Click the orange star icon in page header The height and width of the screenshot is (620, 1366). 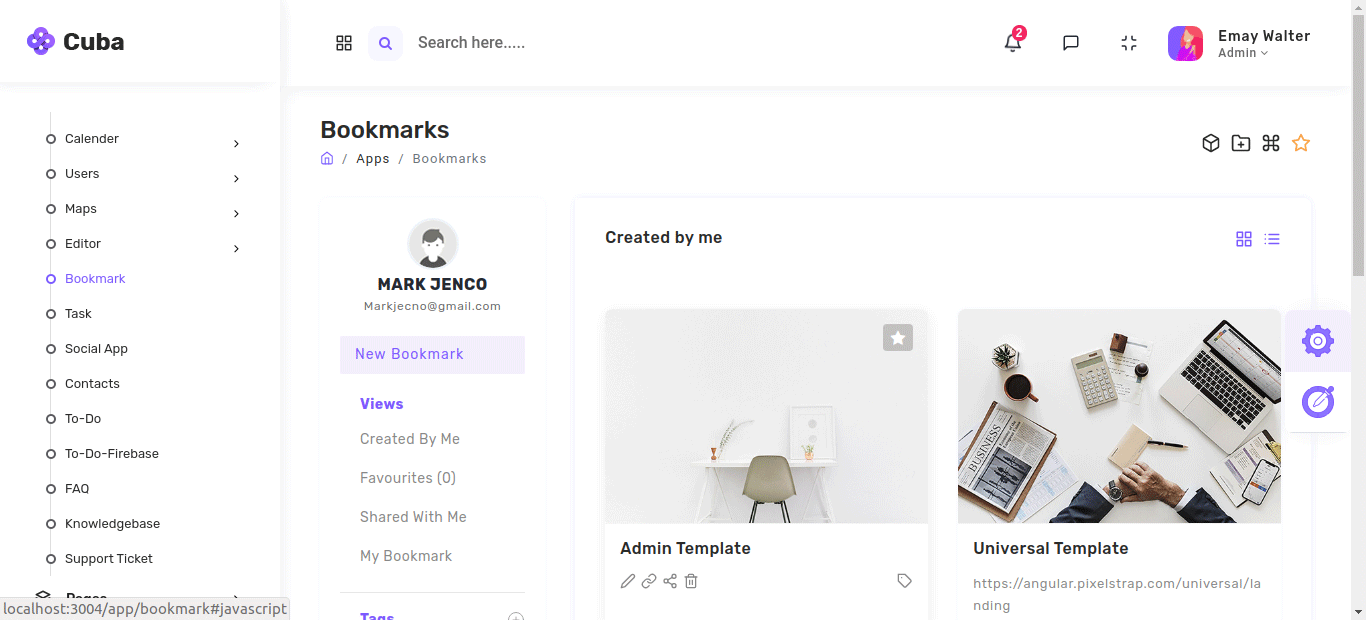pyautogui.click(x=1300, y=143)
